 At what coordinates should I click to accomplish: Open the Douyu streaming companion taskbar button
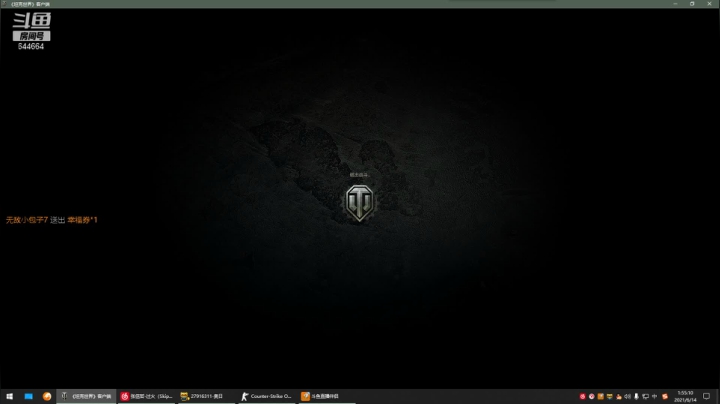pos(327,396)
